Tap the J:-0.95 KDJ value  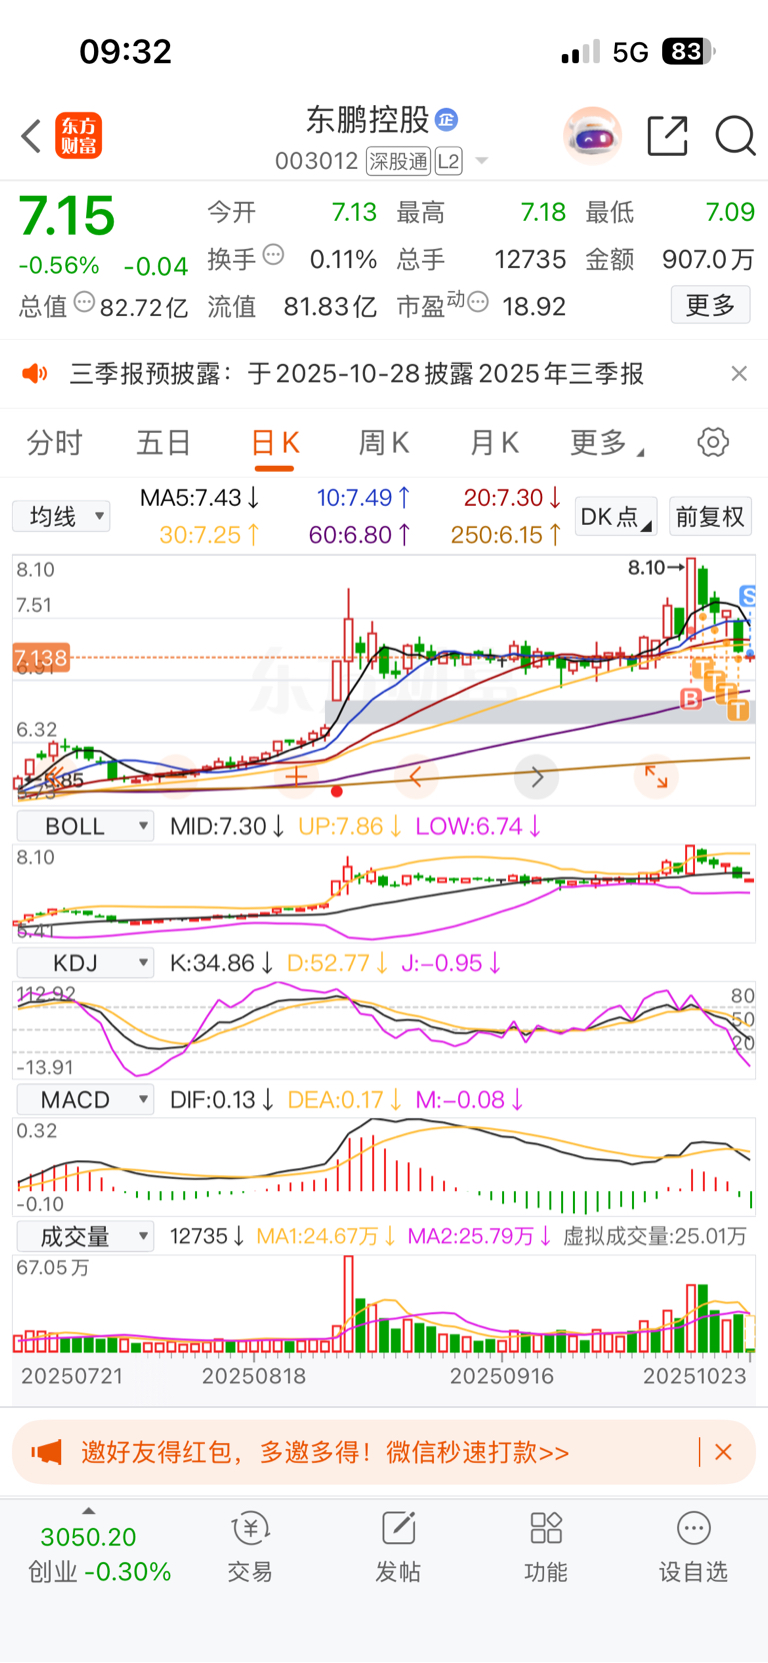[x=450, y=964]
